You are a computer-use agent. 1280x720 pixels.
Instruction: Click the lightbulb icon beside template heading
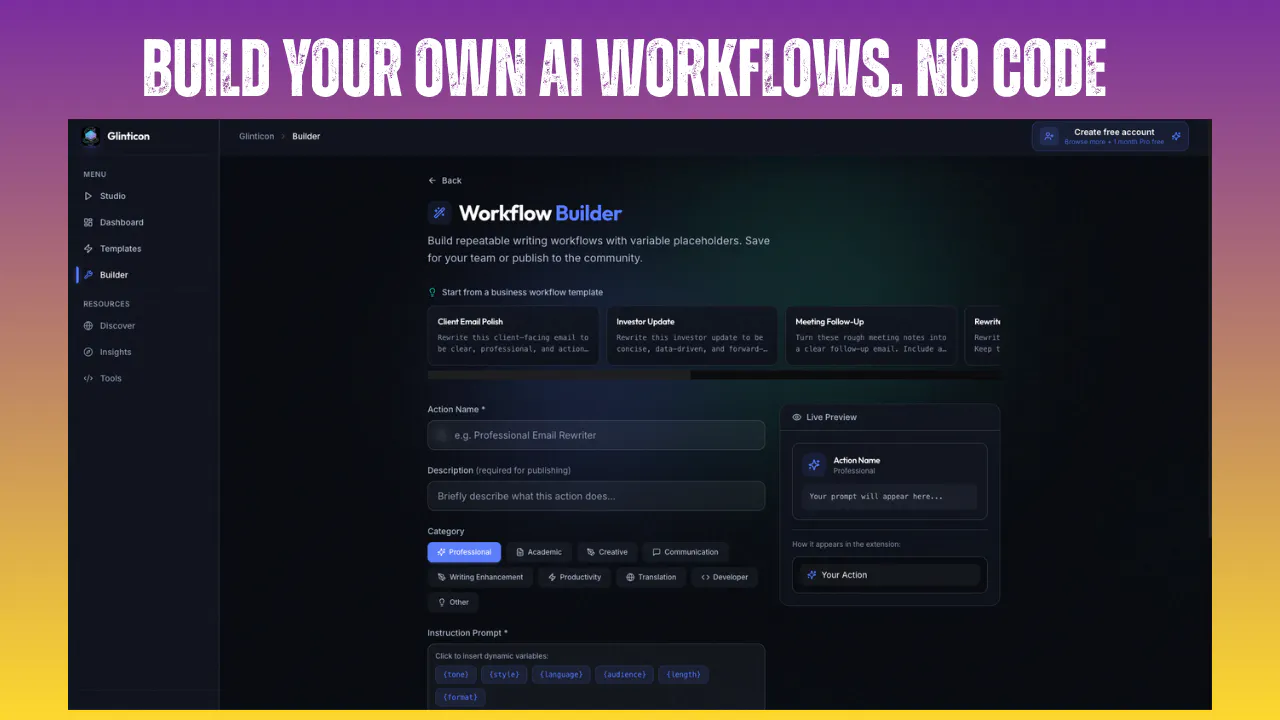tap(432, 293)
